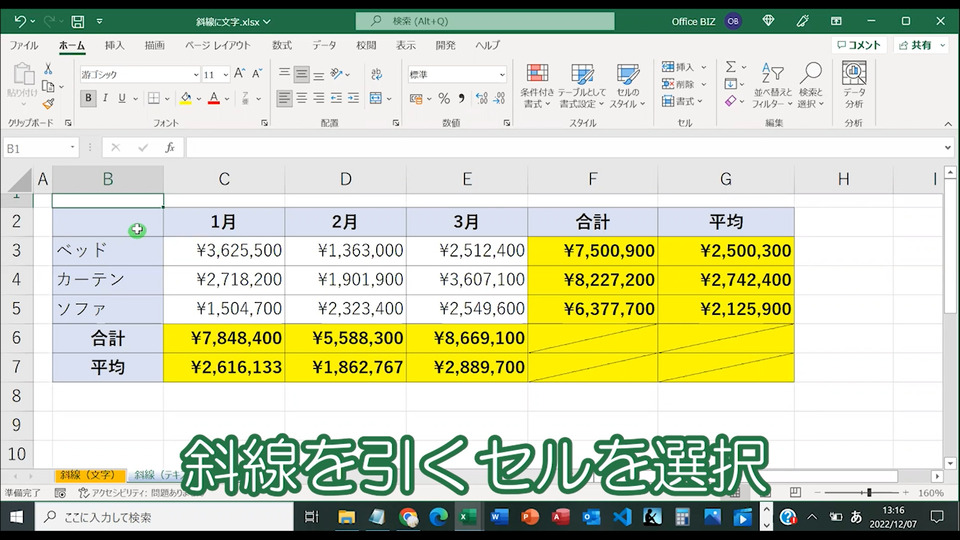
Task: Click the Borders icon
Action: [x=154, y=98]
